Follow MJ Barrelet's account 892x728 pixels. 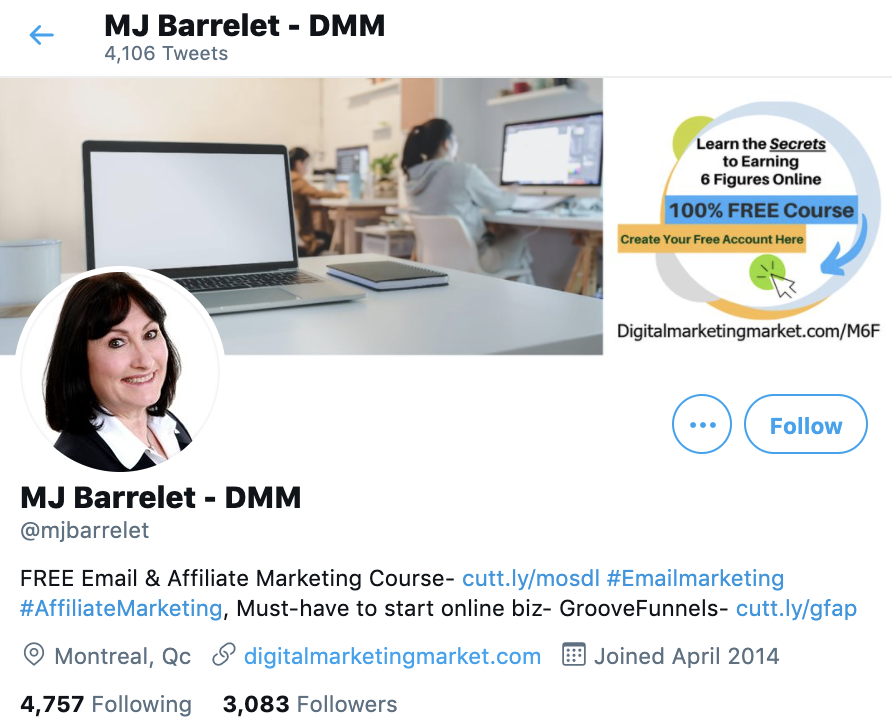point(806,424)
